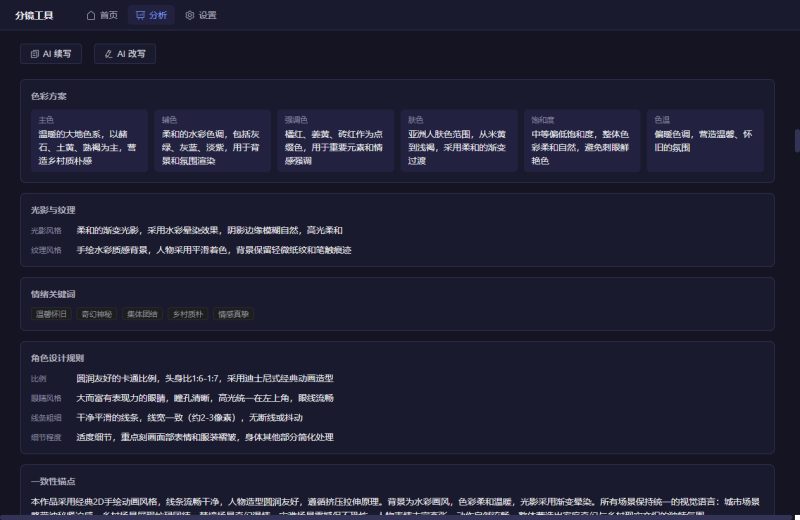Open the 设置 tab
The height and width of the screenshot is (520, 800).
click(x=200, y=16)
